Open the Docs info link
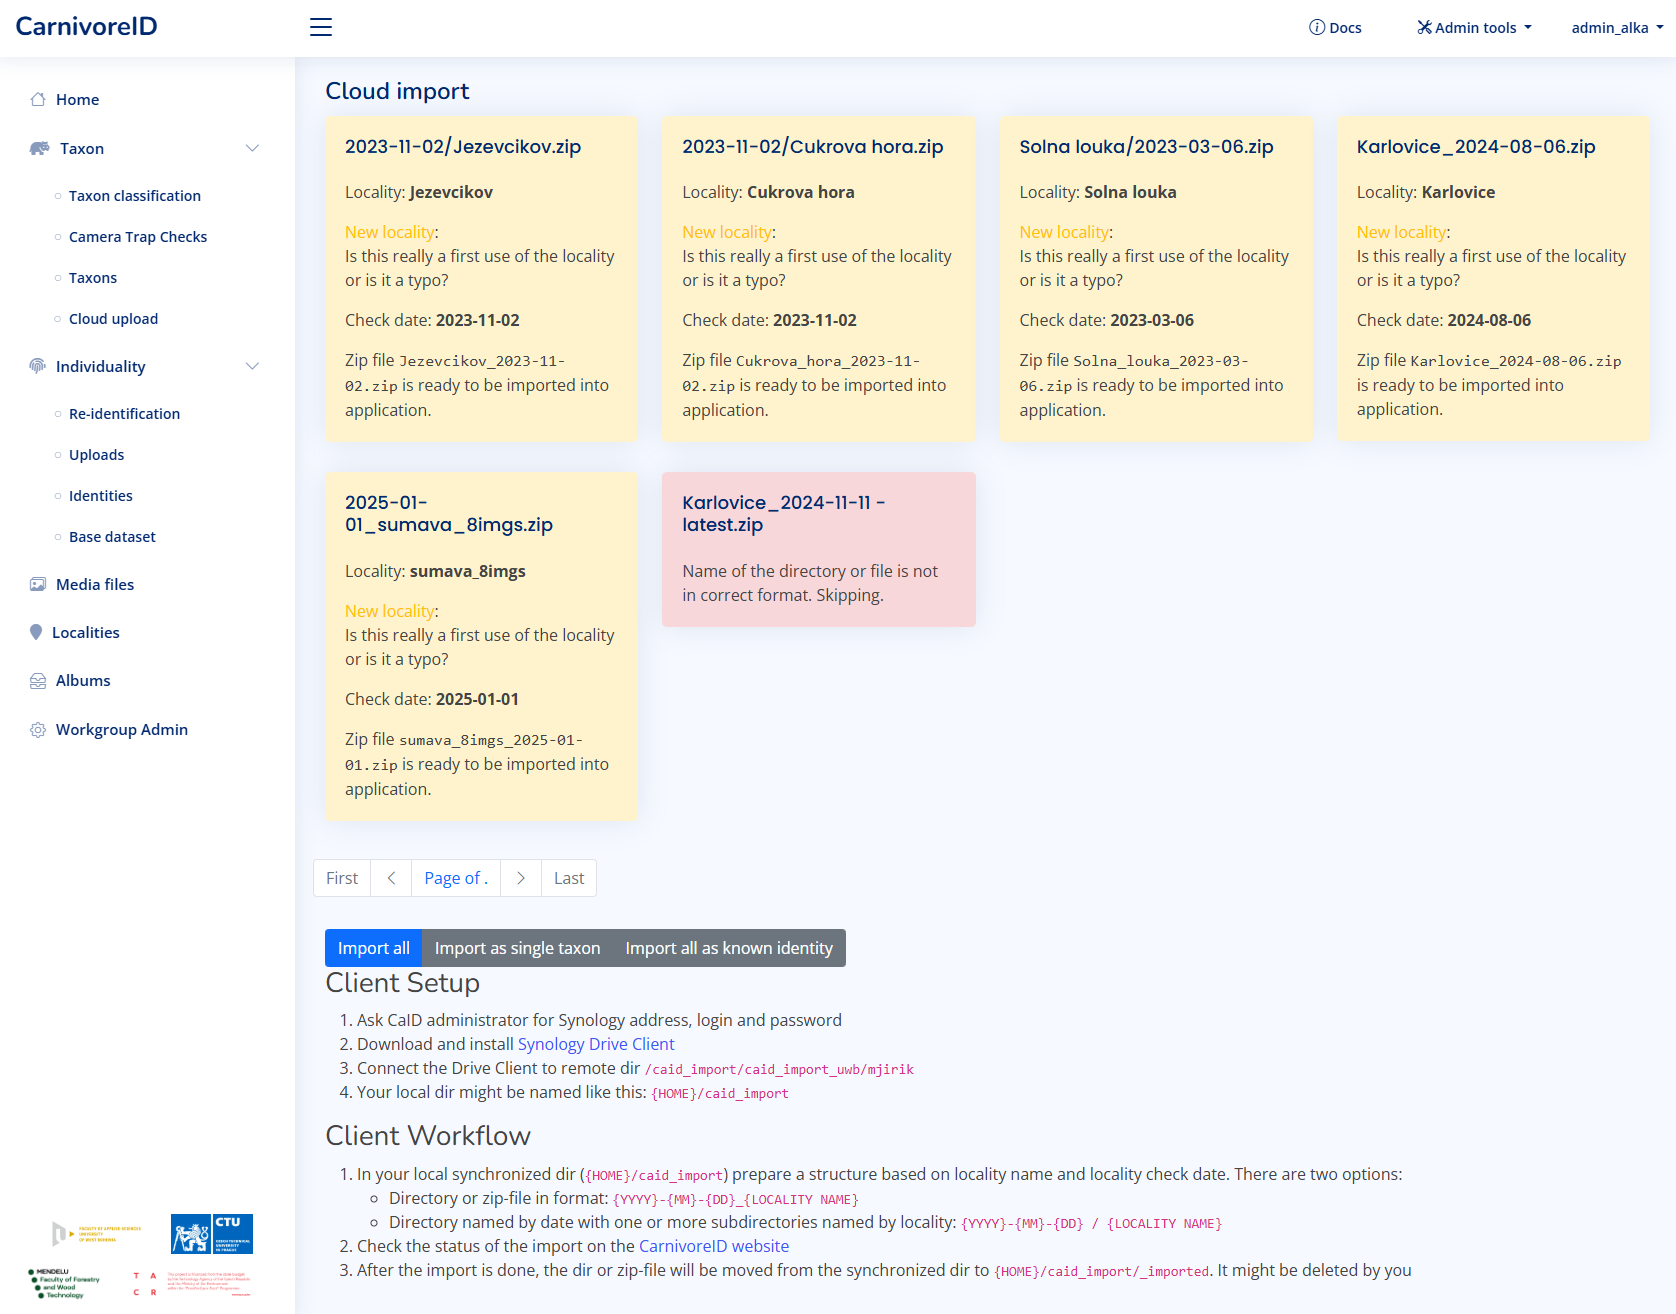This screenshot has width=1676, height=1314. 1335,28
